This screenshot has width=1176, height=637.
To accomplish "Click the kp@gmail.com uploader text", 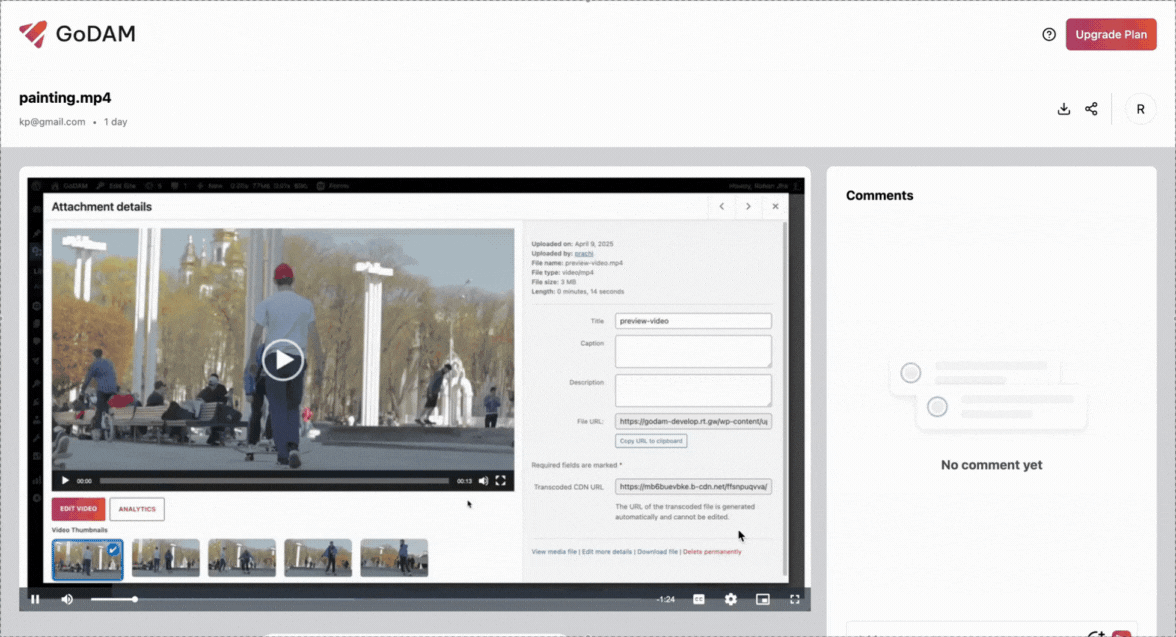I will click(x=52, y=122).
